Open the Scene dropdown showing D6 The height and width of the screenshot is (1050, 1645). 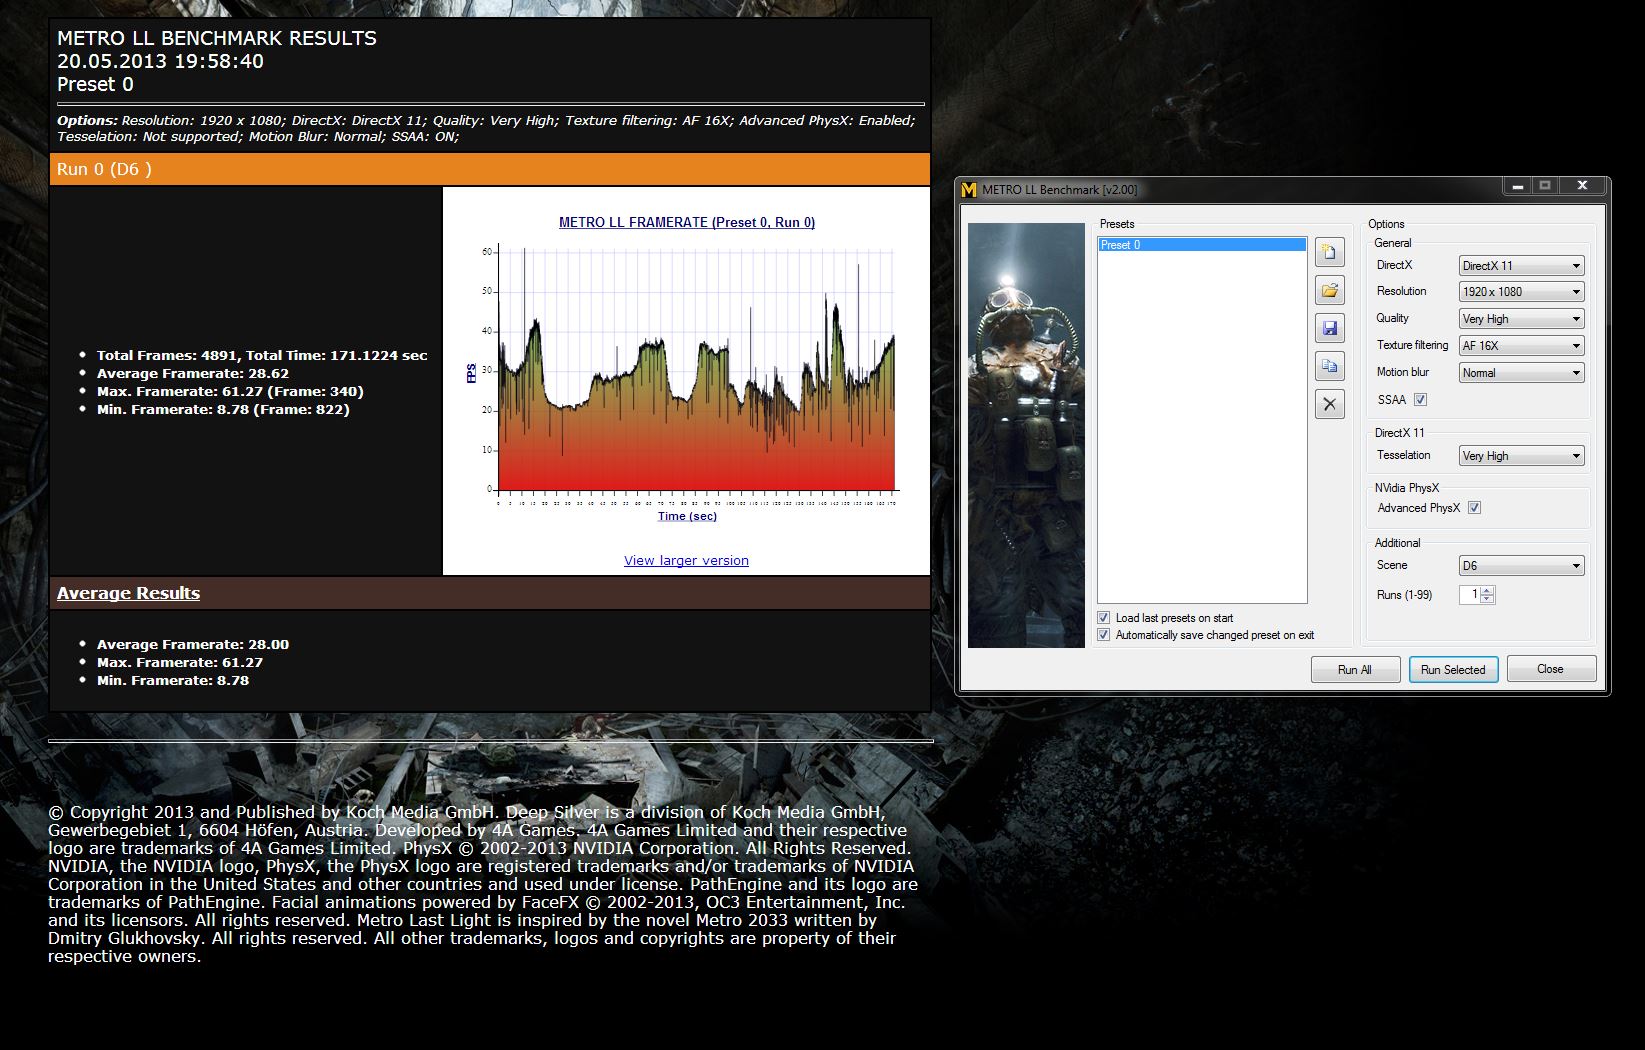click(1521, 566)
